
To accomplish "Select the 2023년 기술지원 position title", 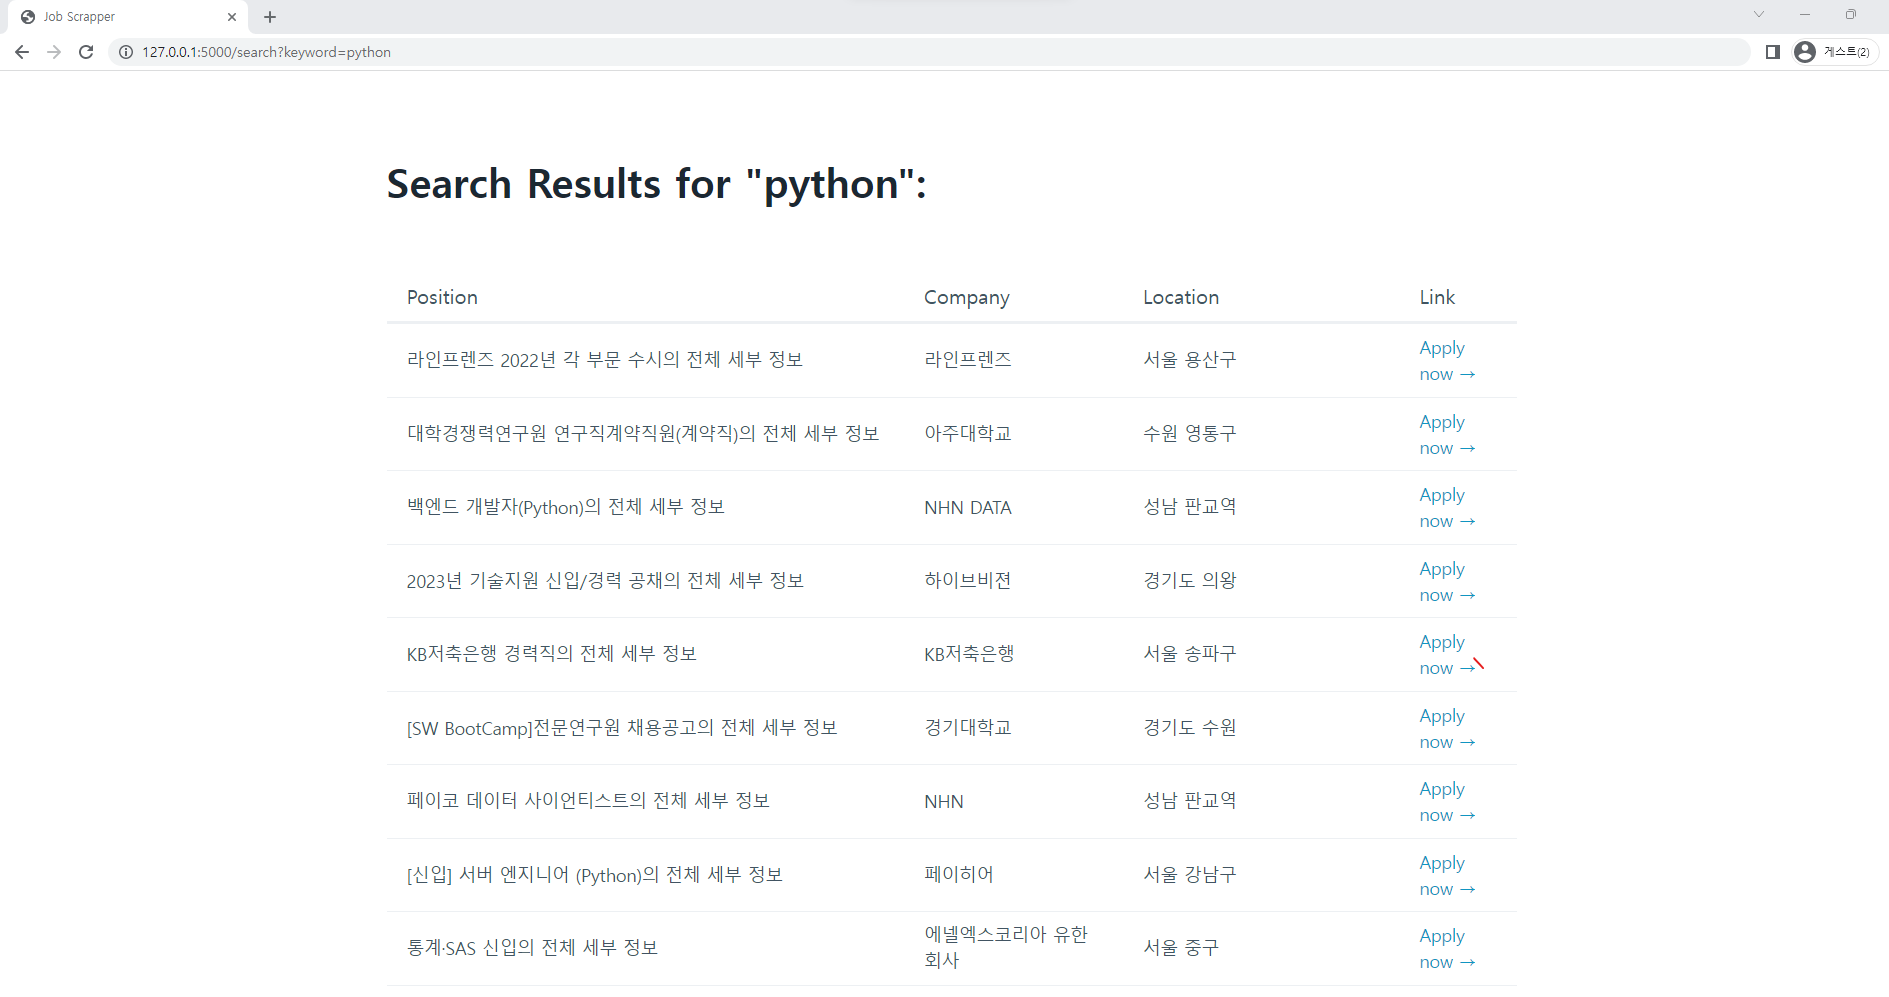I will point(605,581).
